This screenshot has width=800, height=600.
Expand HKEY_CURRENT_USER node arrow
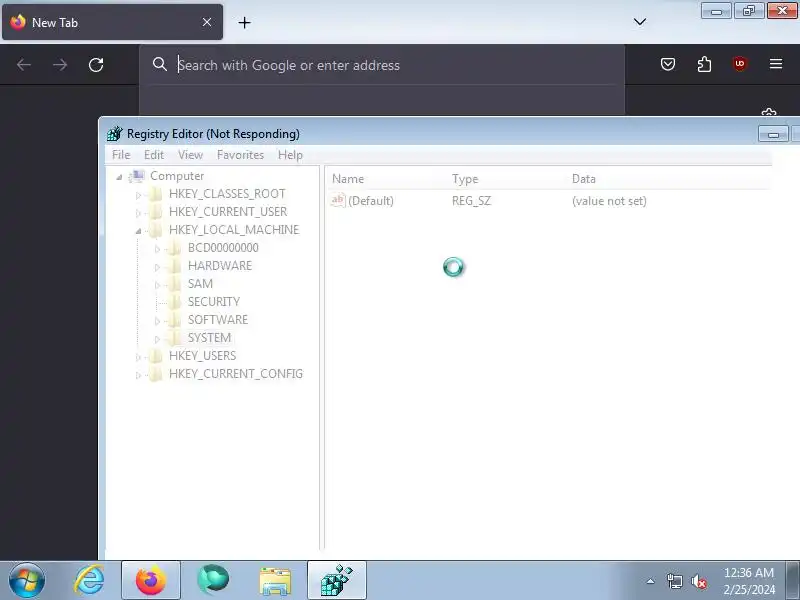138,213
